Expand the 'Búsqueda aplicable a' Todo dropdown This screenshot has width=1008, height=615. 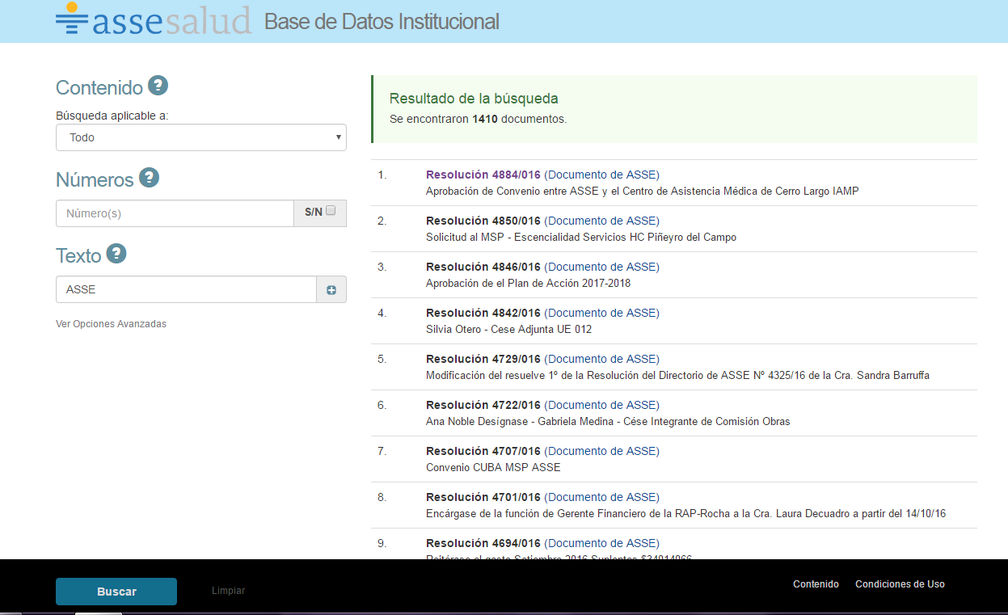tap(201, 138)
